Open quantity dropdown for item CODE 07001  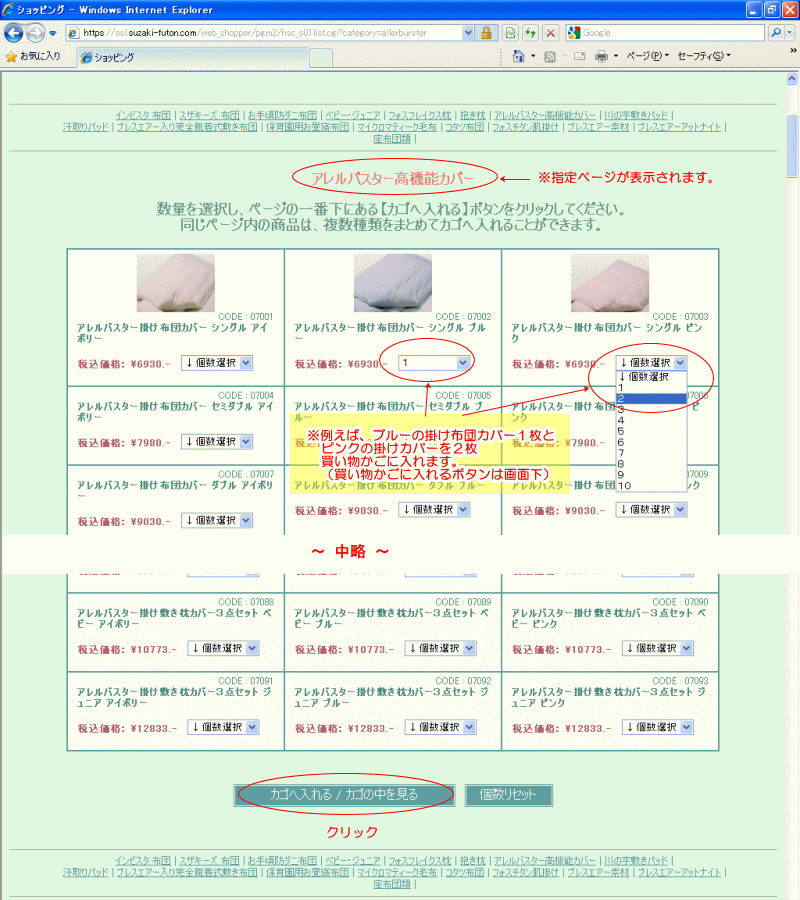[217, 363]
